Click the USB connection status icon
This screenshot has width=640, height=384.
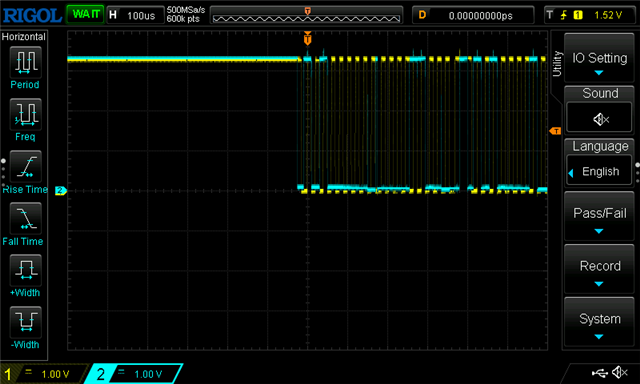[x=599, y=373]
